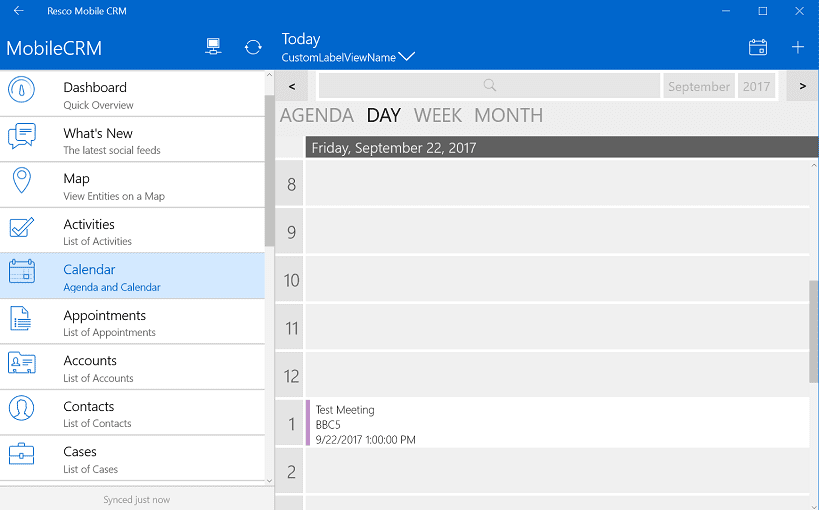Open the online mode computer icon
The height and width of the screenshot is (510, 819).
tap(213, 47)
